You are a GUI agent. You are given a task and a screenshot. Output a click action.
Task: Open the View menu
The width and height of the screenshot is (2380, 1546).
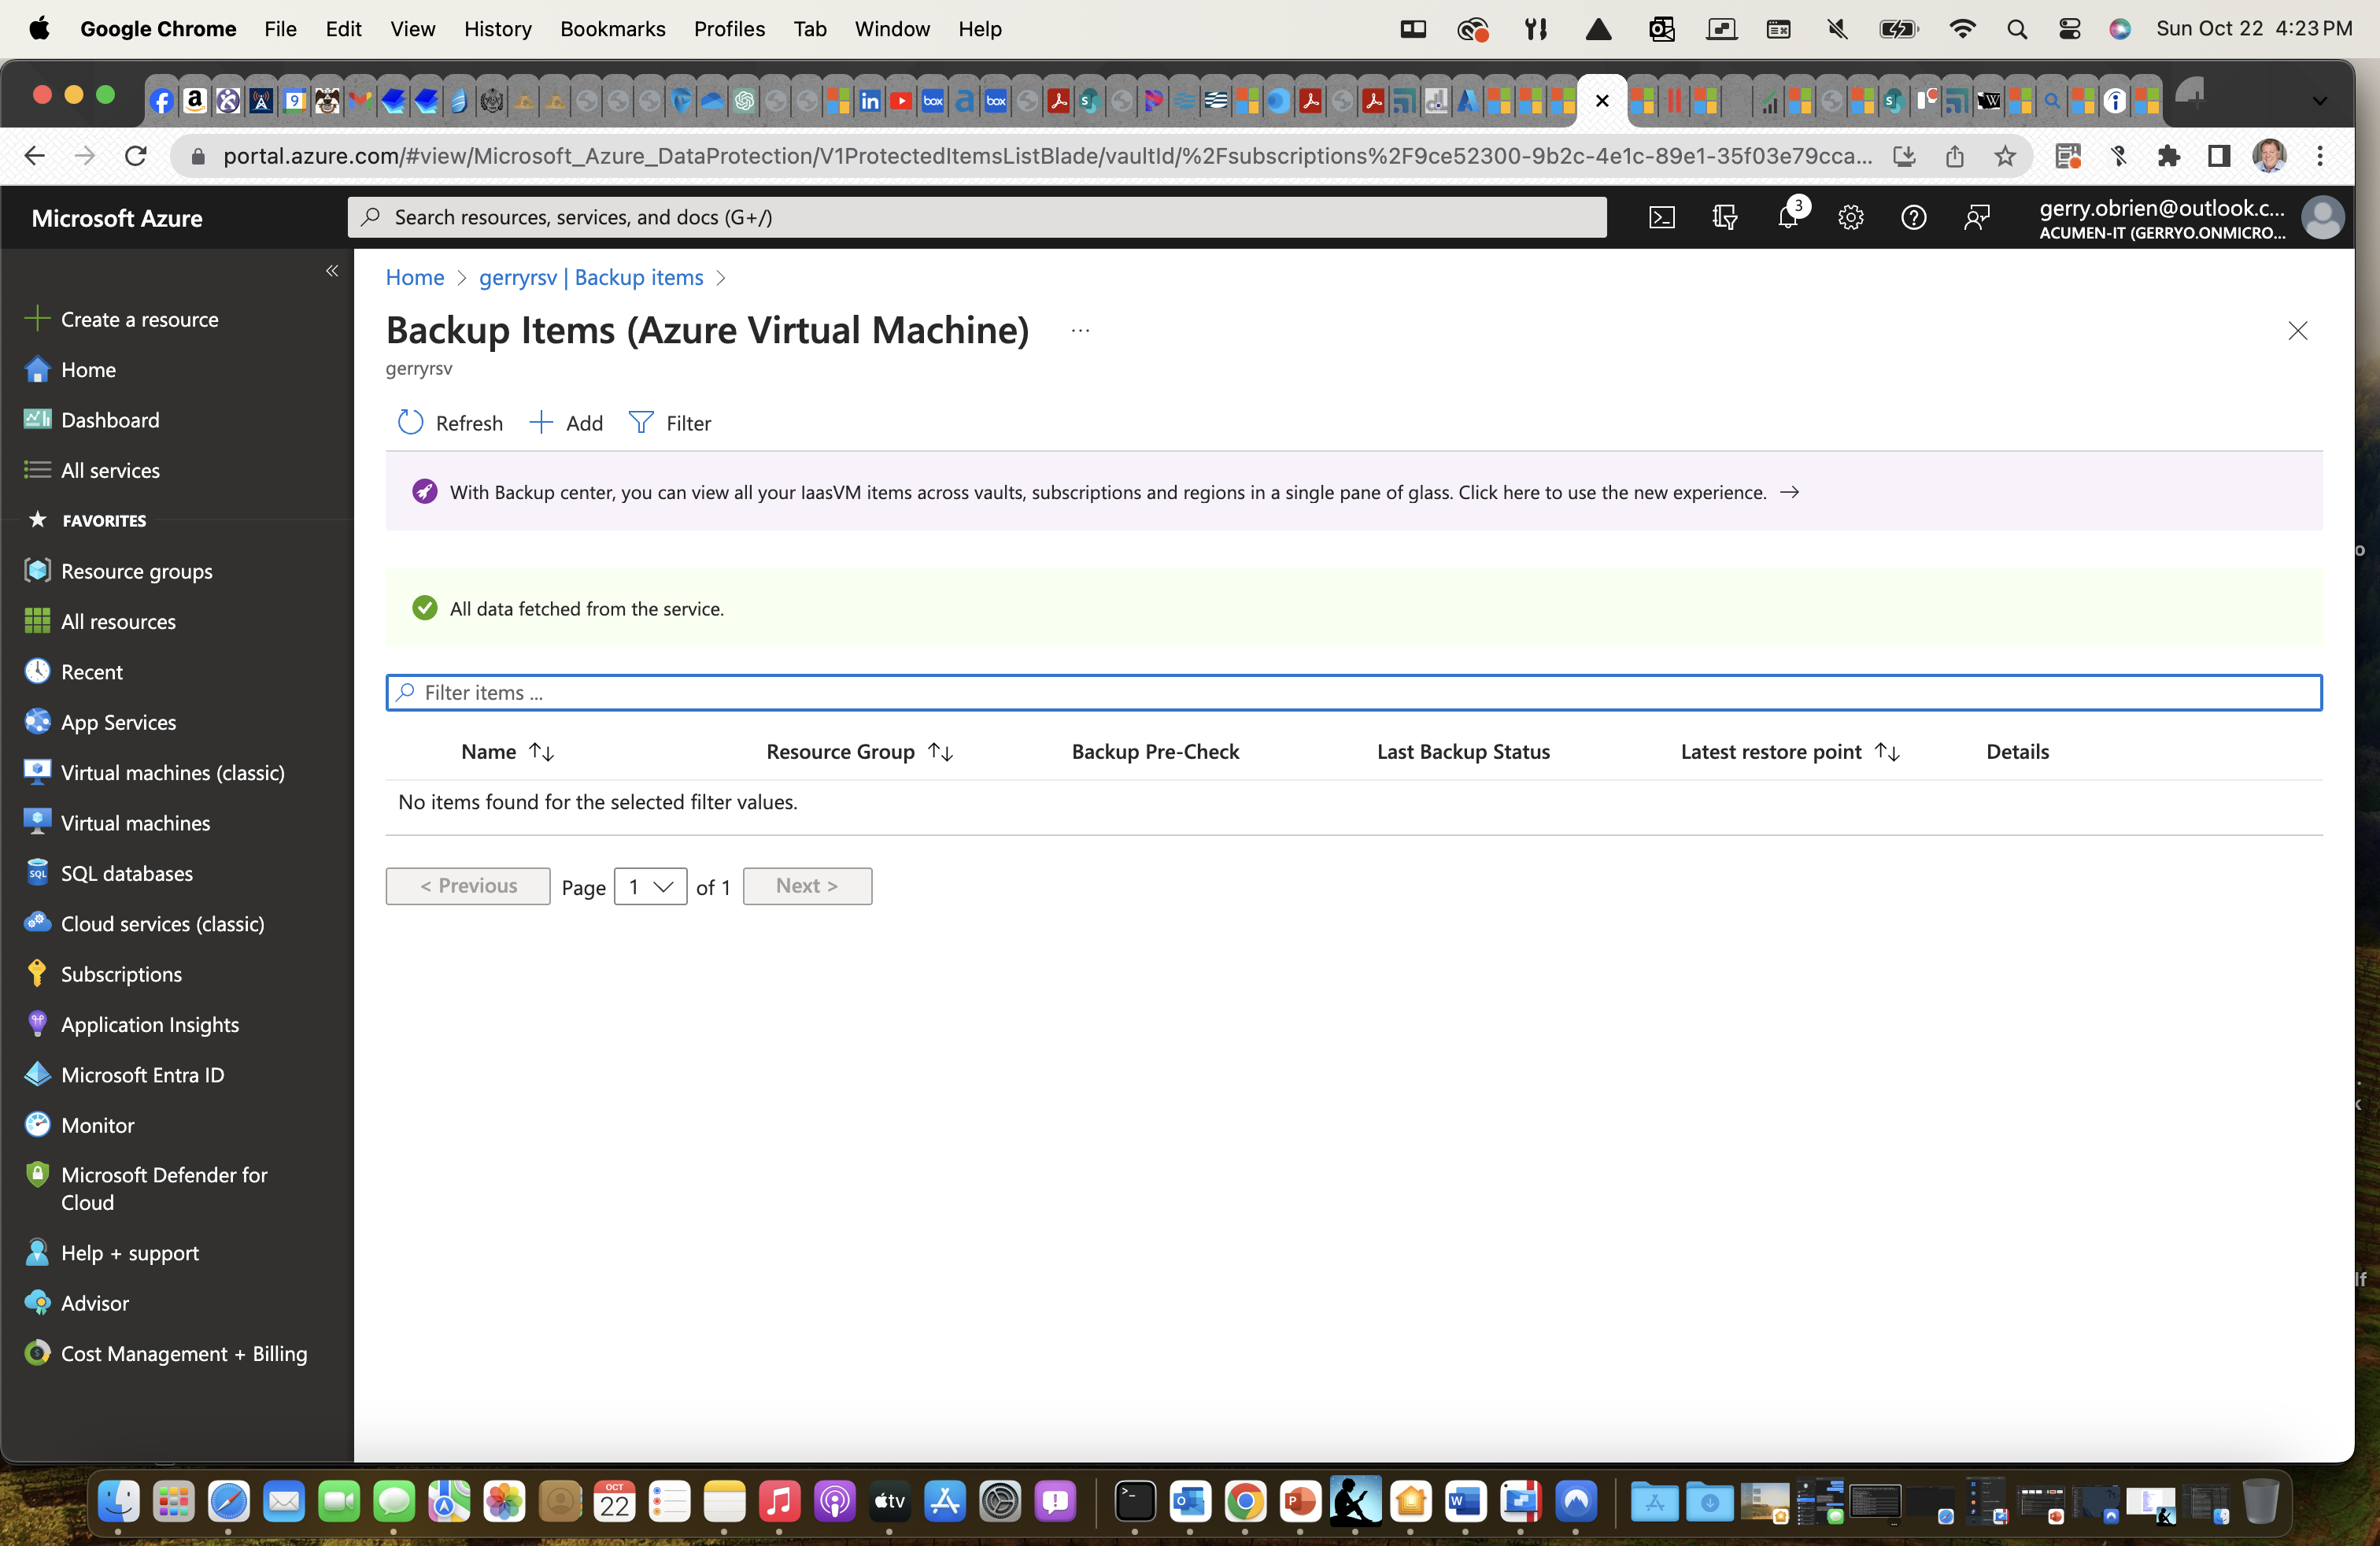[412, 29]
